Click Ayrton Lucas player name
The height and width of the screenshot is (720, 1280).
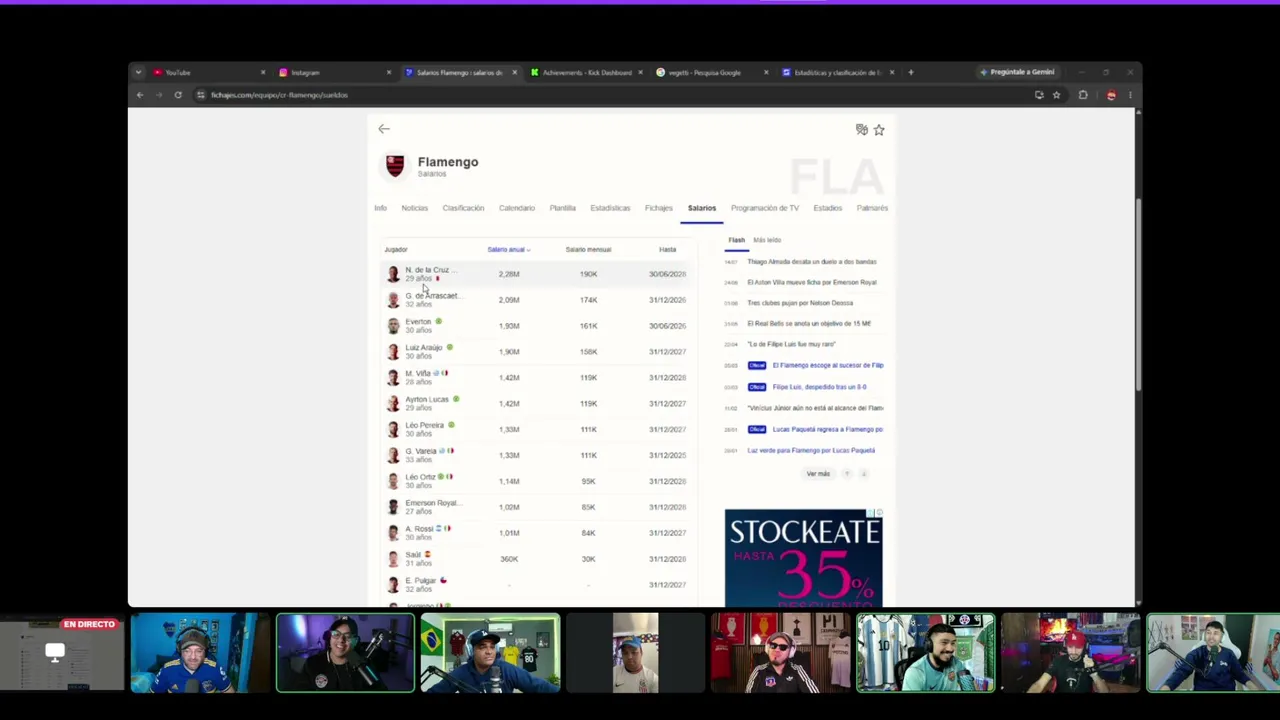coord(427,400)
